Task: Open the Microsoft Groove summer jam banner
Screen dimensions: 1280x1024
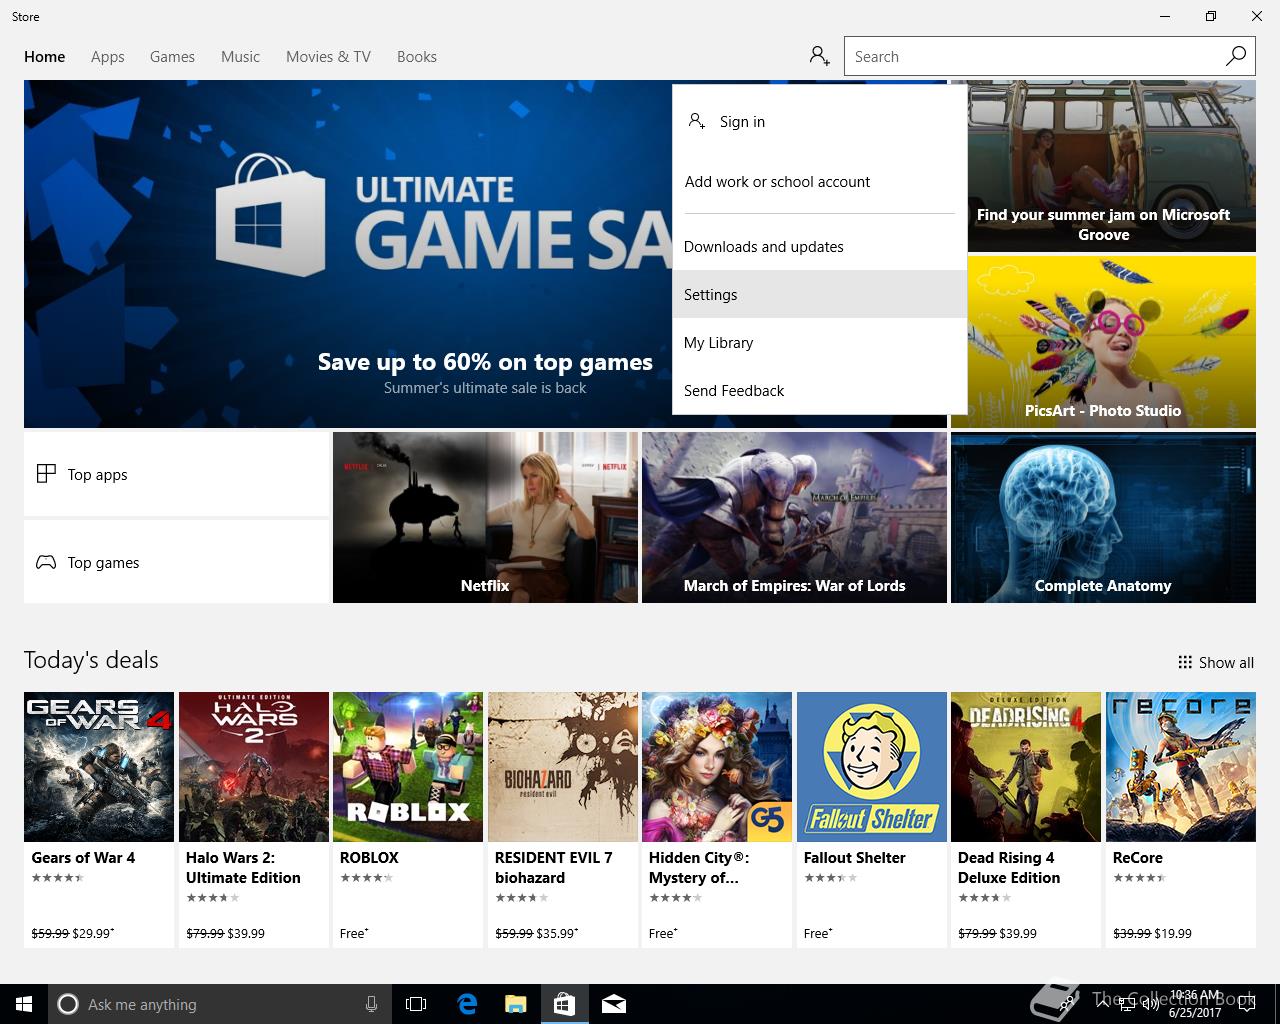Action: [1111, 166]
